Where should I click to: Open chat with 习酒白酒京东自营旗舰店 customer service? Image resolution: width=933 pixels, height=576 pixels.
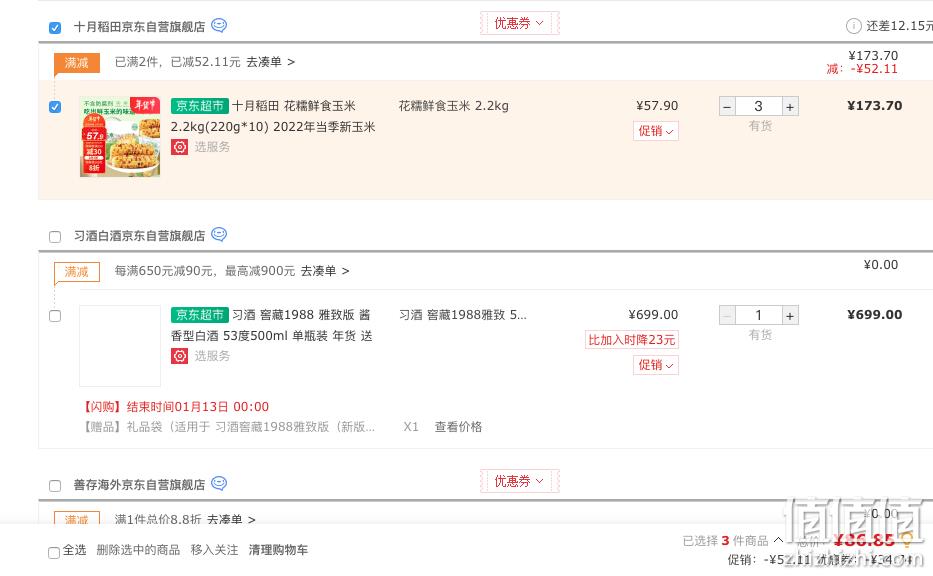pyautogui.click(x=219, y=234)
